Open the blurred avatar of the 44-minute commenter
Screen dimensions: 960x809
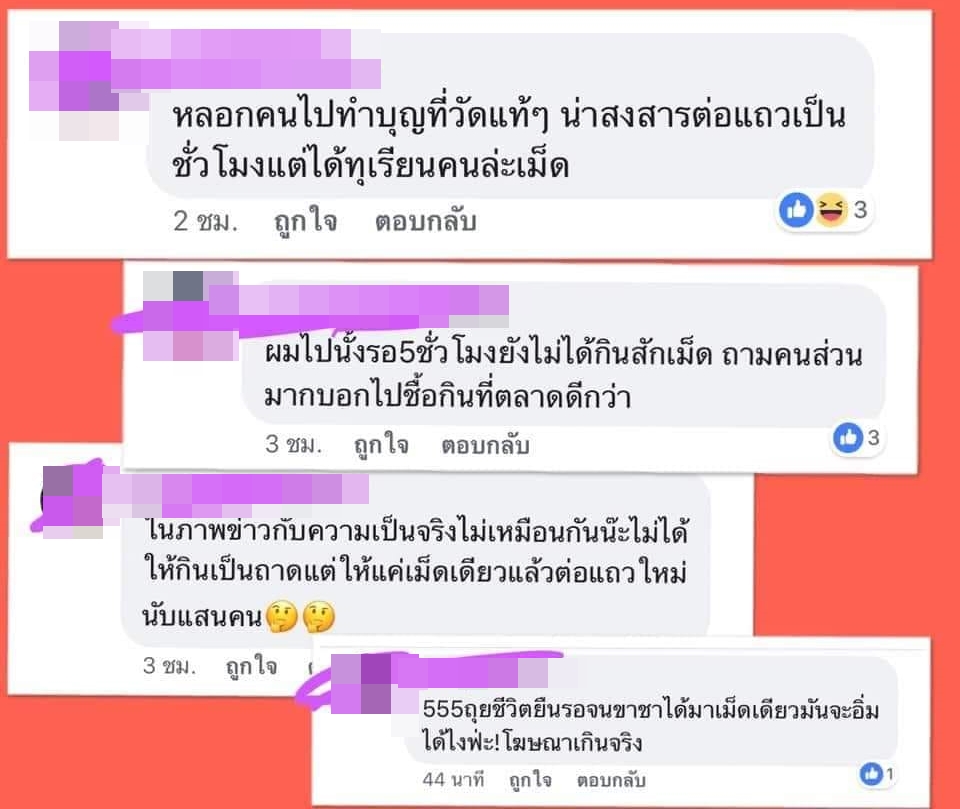coord(361,684)
